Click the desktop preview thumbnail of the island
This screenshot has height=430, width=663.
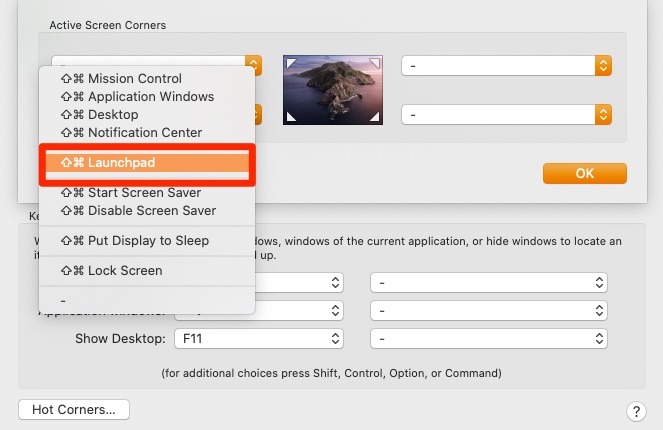coord(333,90)
